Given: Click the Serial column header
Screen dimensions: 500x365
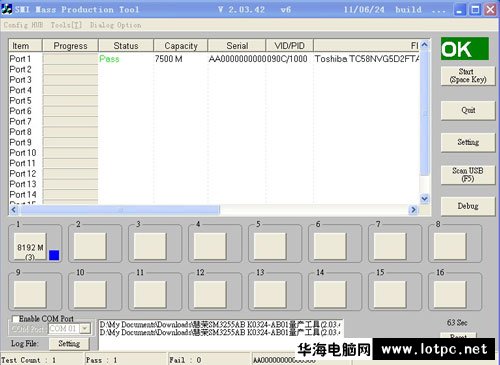Looking at the screenshot, I should [237, 46].
